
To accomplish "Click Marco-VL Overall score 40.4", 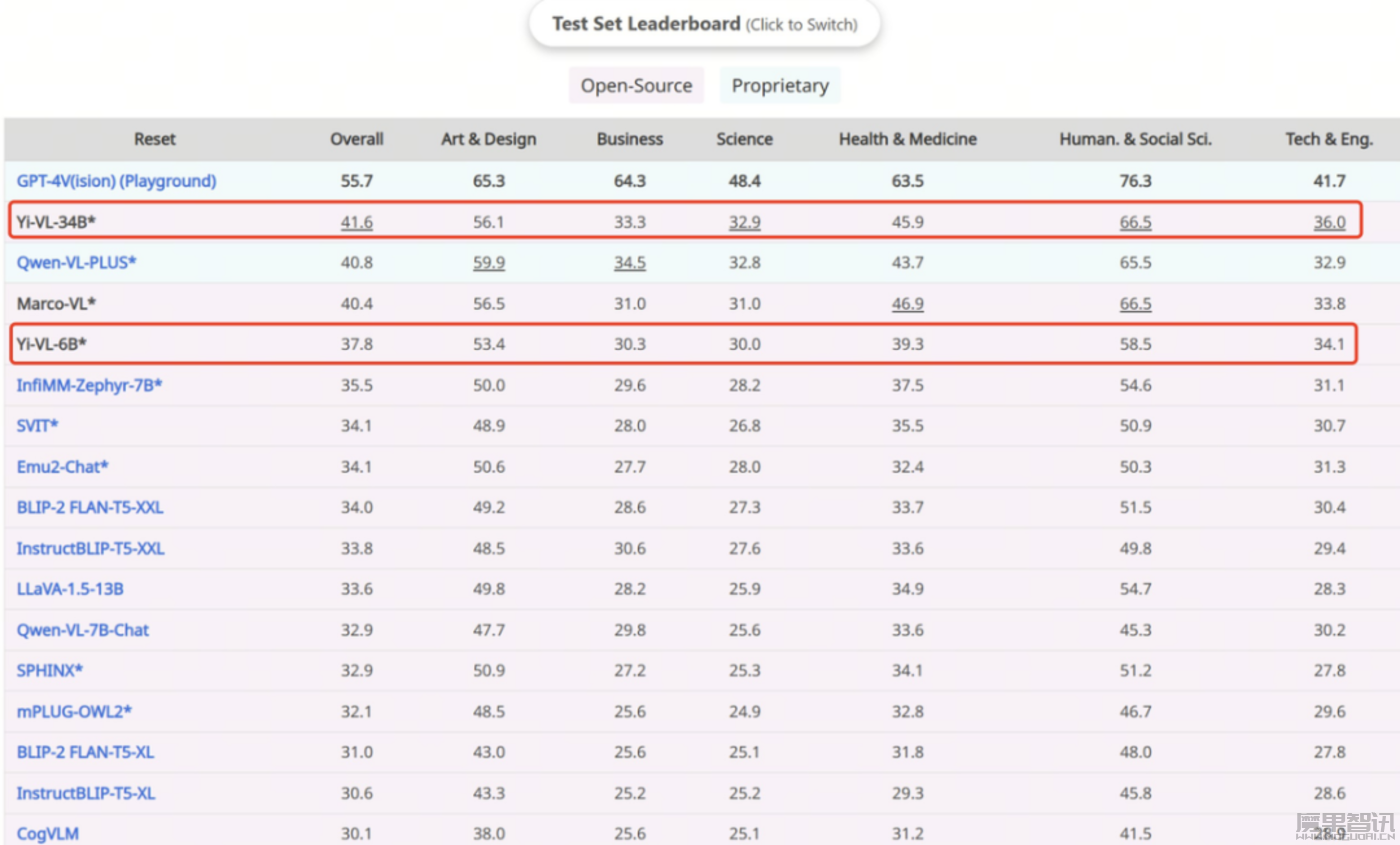I will (357, 304).
